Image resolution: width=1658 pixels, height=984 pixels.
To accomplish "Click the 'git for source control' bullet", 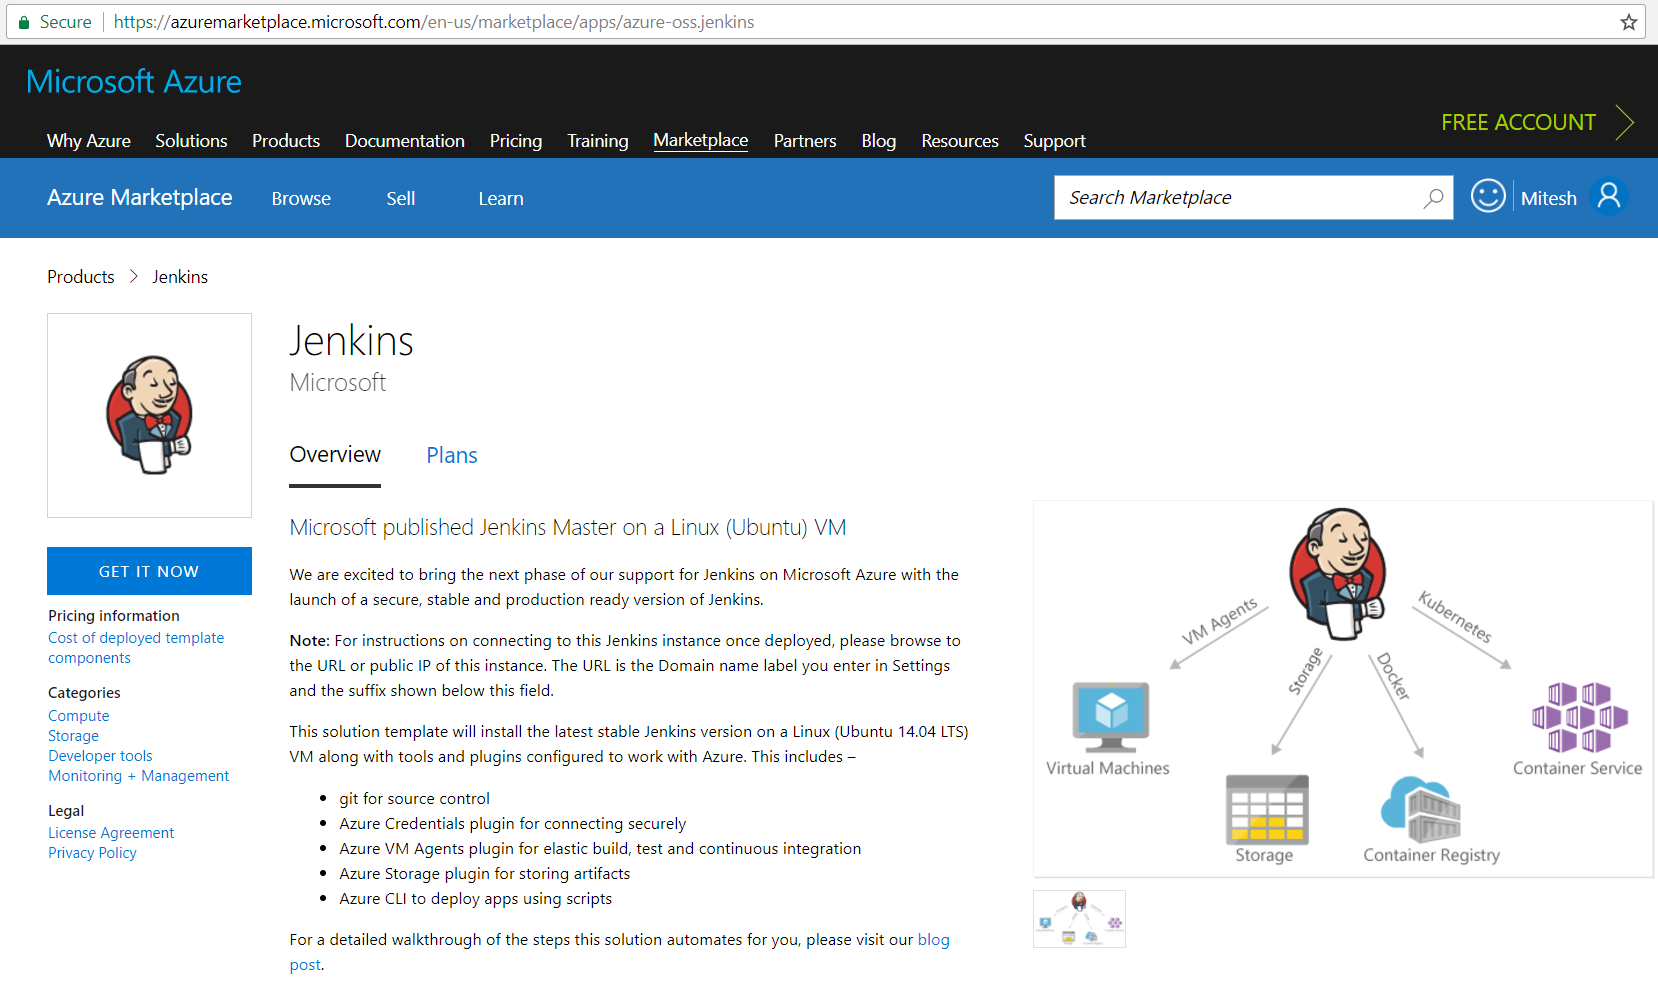I will (x=415, y=799).
